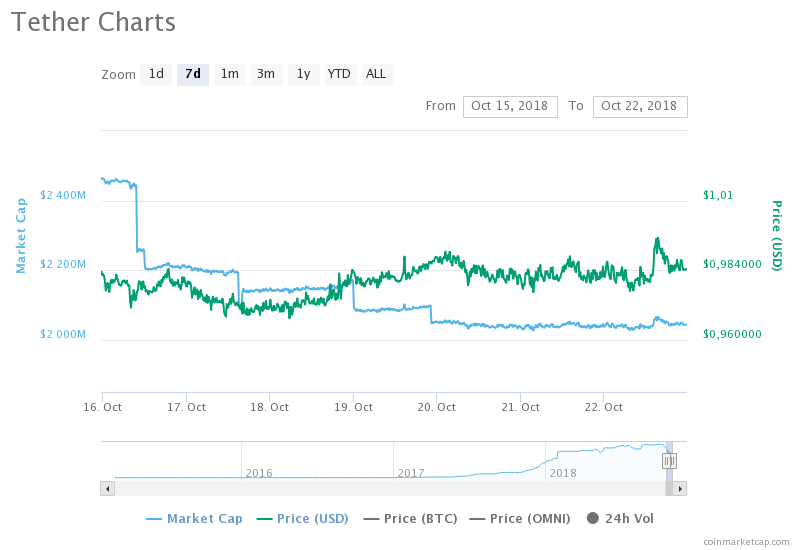Select the 1d zoom range
Image resolution: width=800 pixels, height=550 pixels.
click(x=156, y=74)
